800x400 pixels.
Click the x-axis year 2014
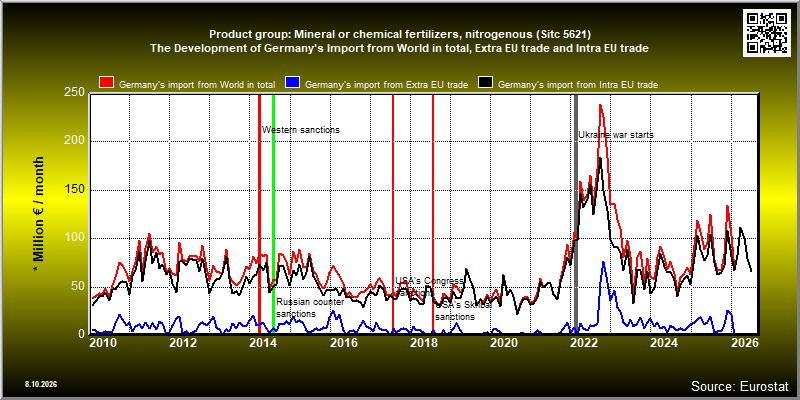coord(262,342)
